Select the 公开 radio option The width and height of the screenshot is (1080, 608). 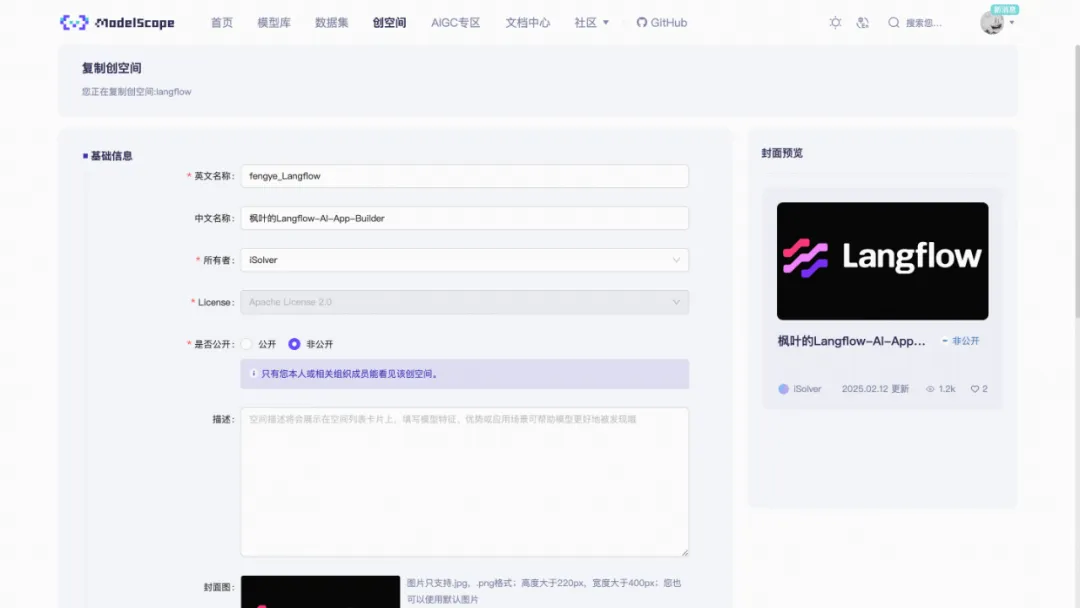click(246, 344)
